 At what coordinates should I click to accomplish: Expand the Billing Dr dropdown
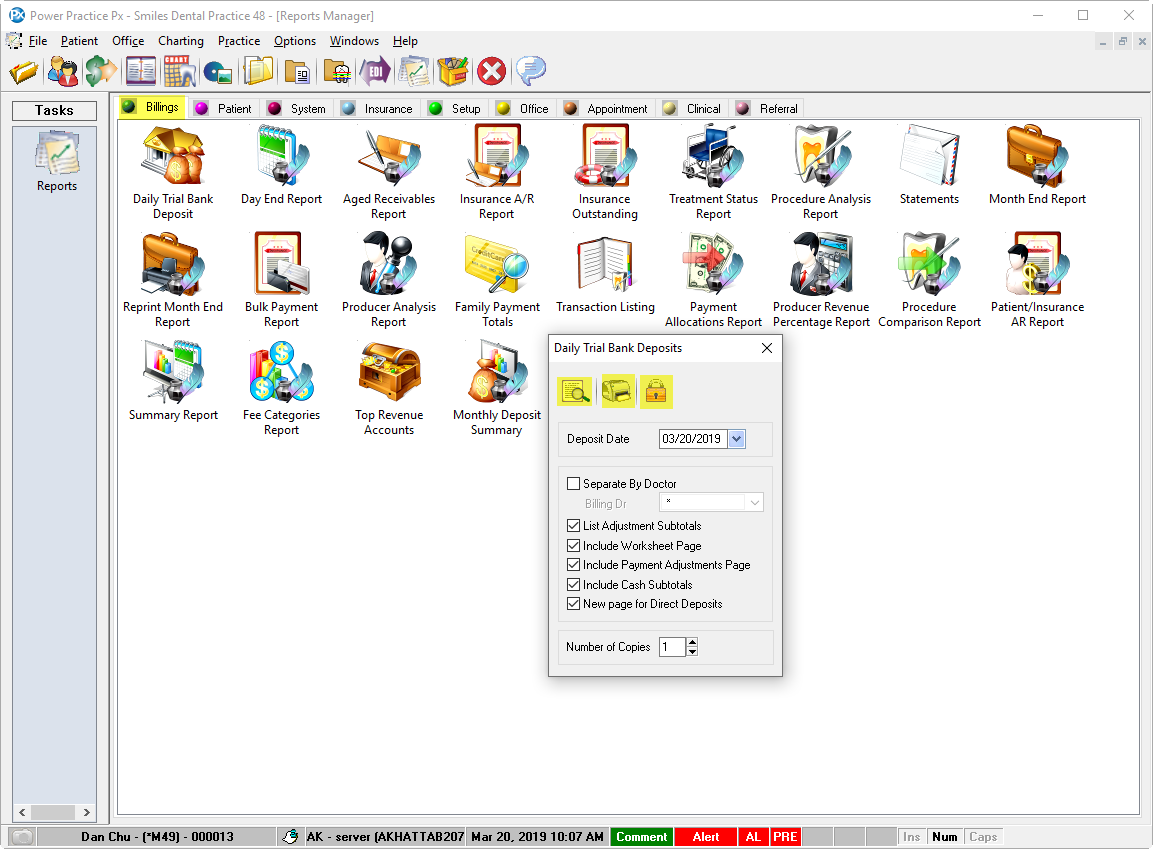(754, 503)
